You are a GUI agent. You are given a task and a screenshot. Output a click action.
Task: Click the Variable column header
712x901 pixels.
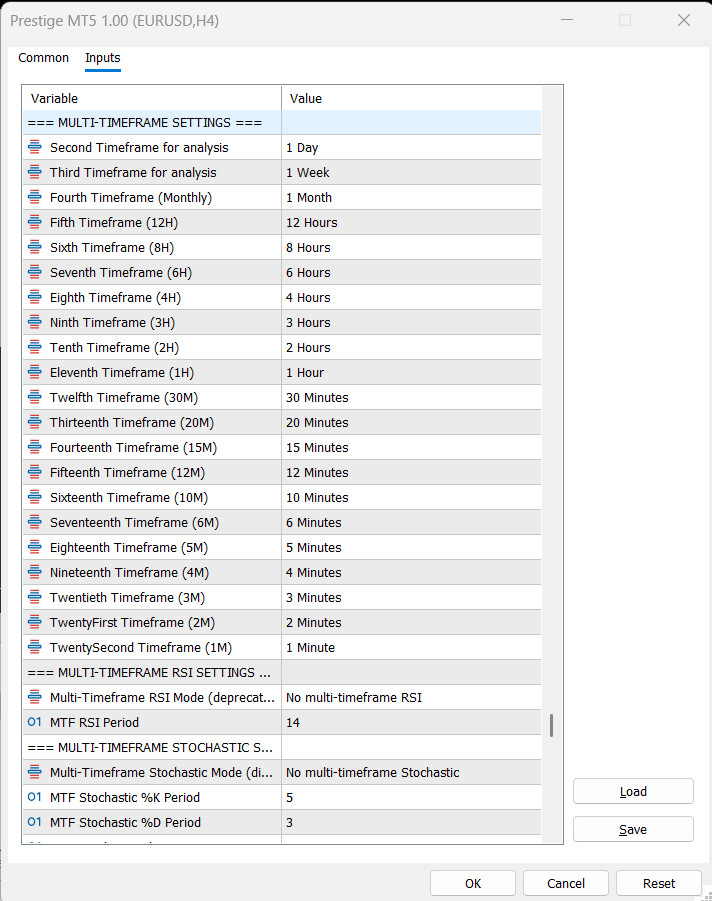(x=152, y=98)
